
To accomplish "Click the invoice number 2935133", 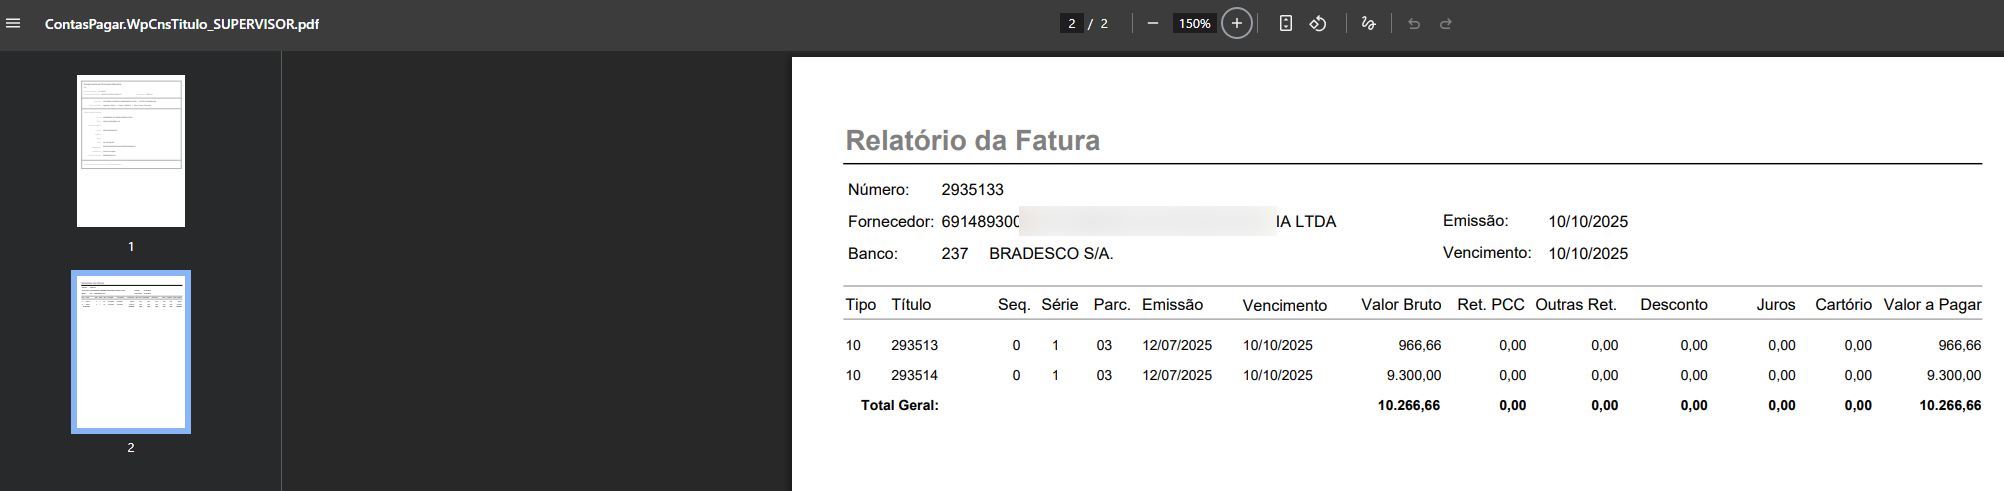I will click(972, 189).
